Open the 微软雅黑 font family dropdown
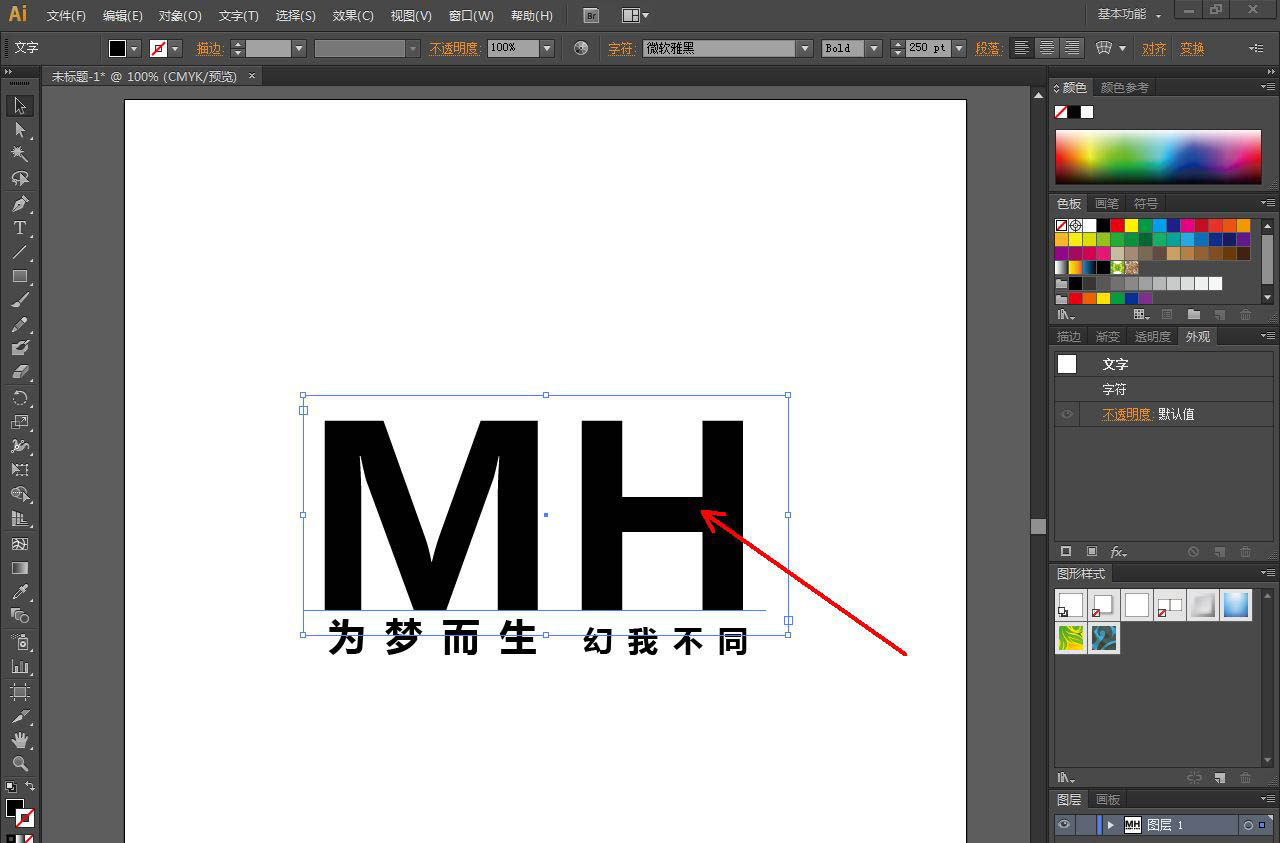 click(x=805, y=48)
